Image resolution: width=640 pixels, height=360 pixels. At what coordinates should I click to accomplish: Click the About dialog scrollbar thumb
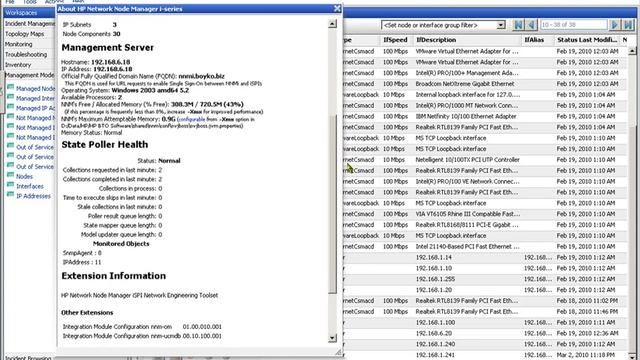pyautogui.click(x=332, y=204)
